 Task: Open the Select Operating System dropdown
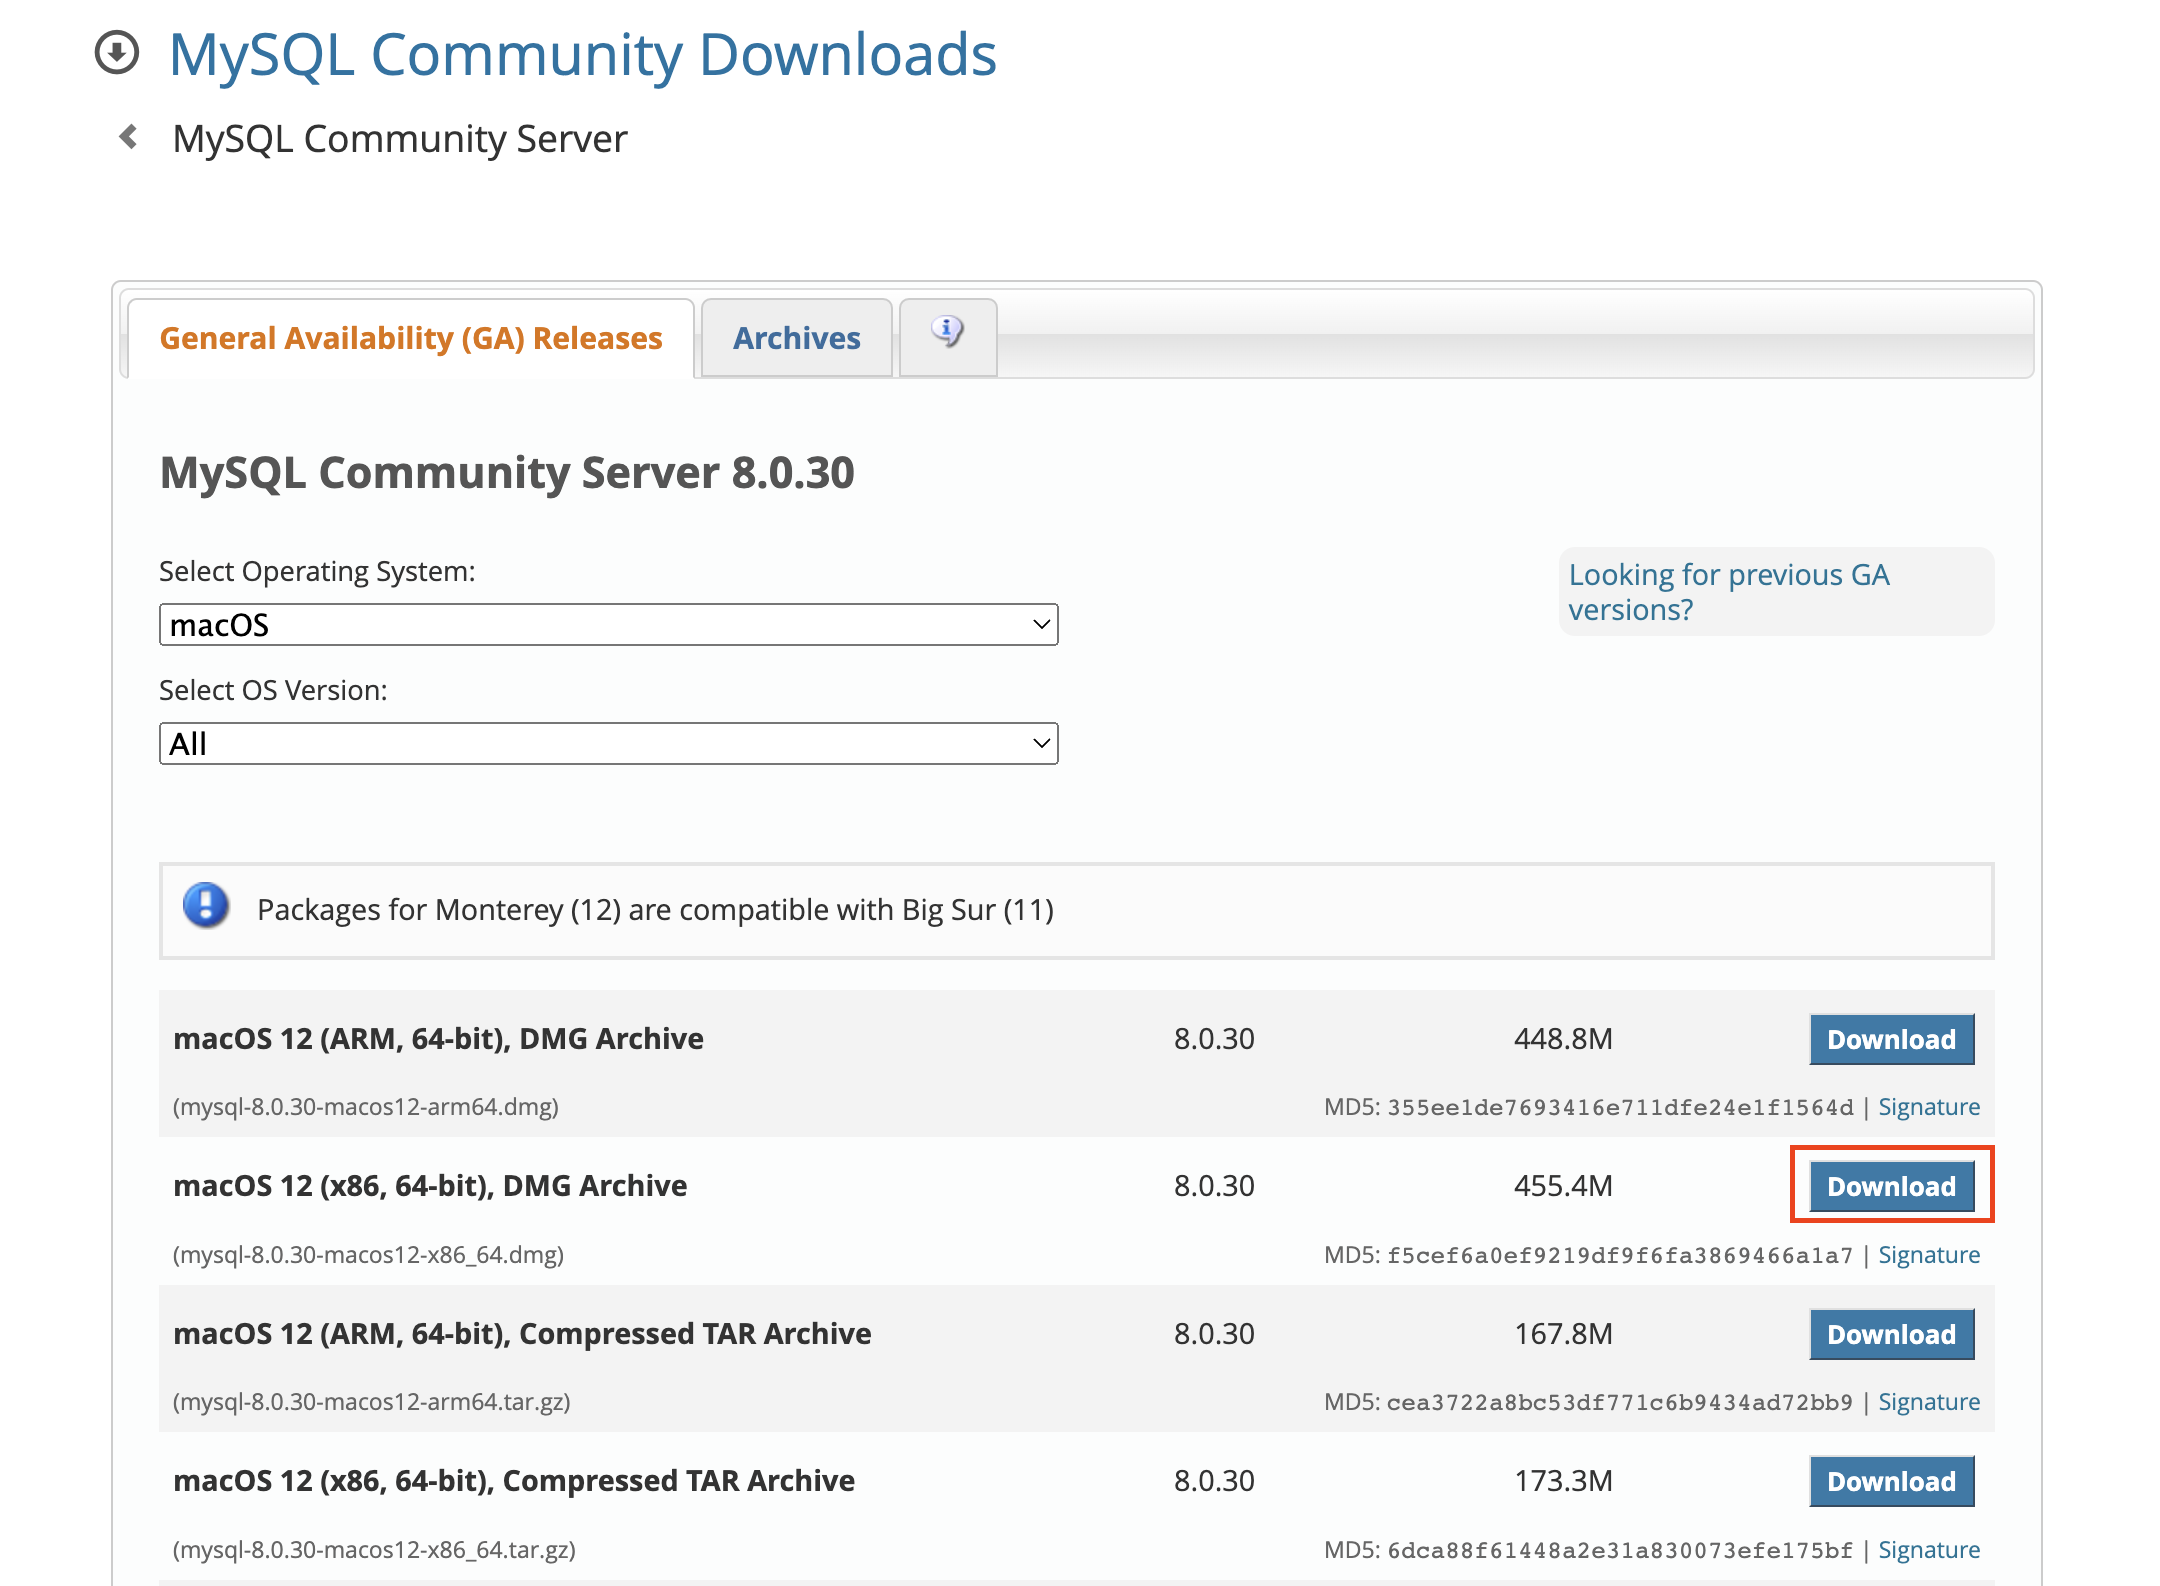[x=608, y=625]
